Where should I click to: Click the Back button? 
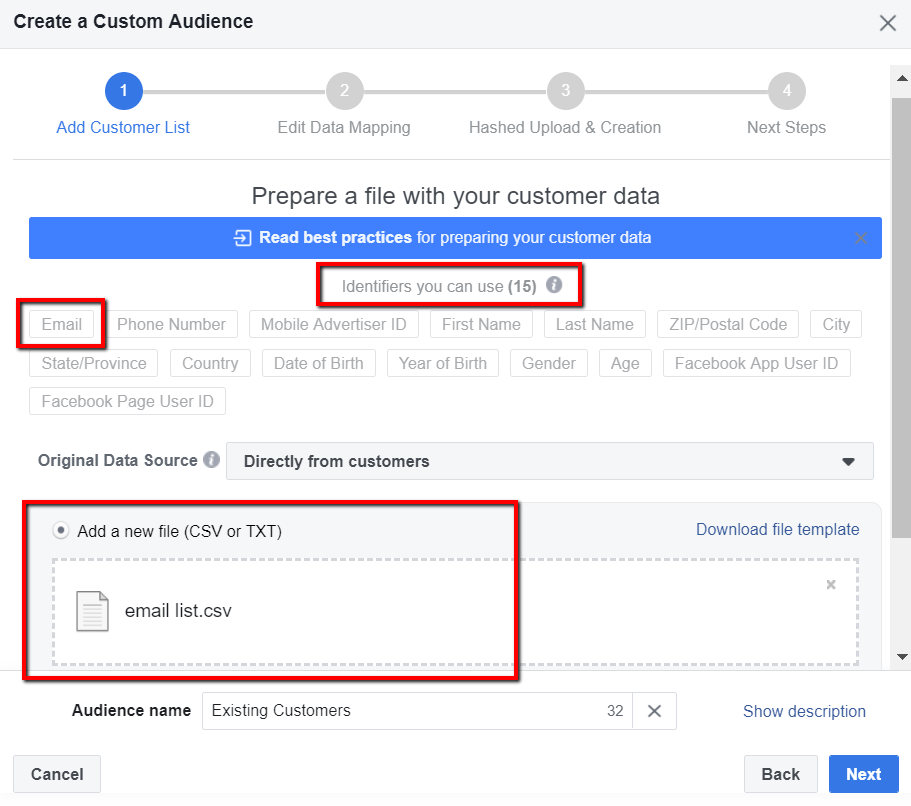point(780,774)
